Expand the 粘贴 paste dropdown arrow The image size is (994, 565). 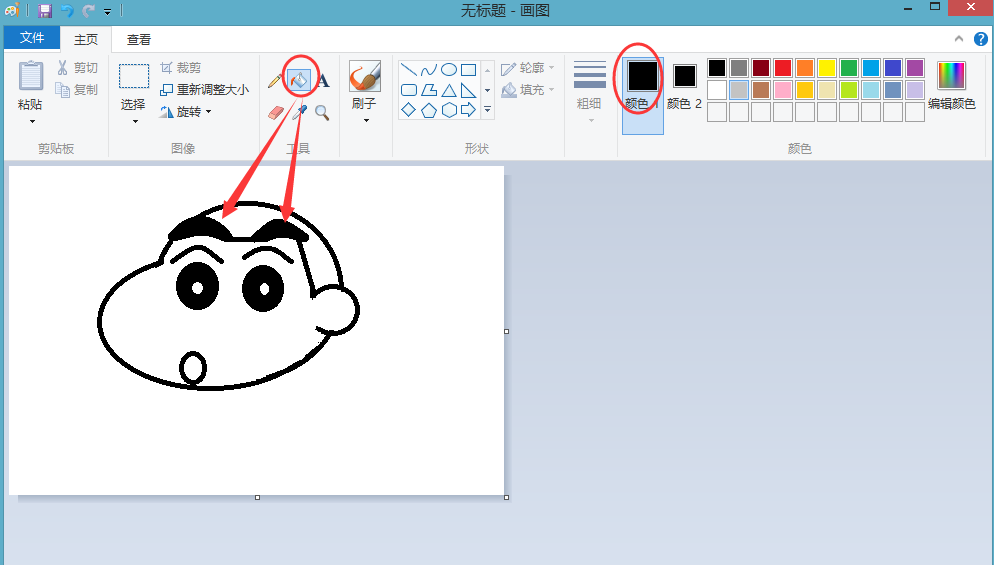click(x=31, y=121)
